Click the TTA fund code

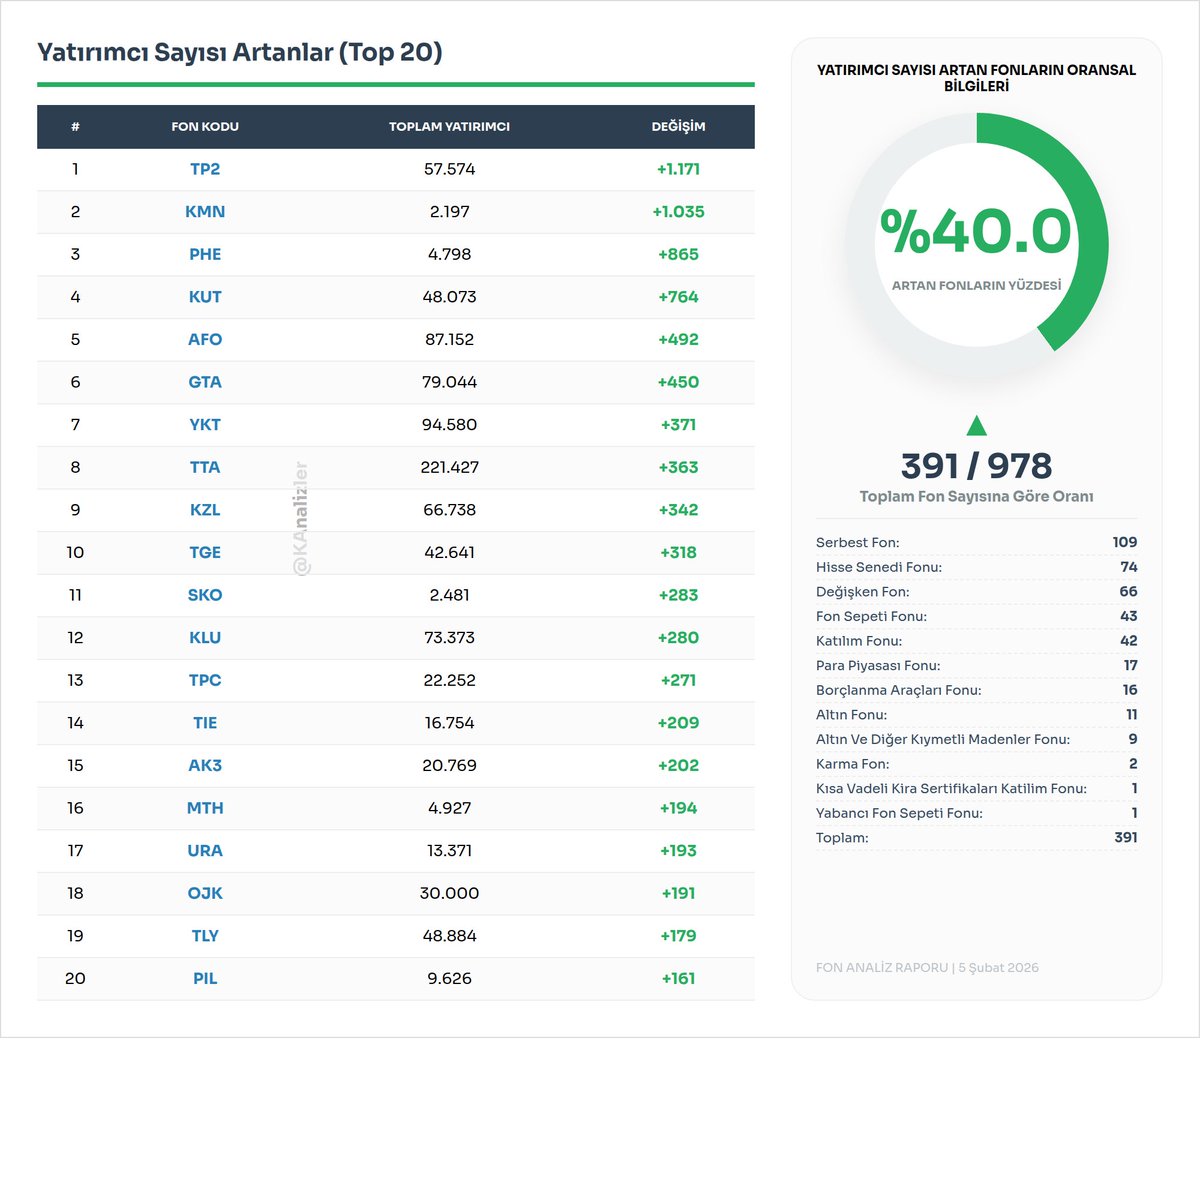(205, 467)
